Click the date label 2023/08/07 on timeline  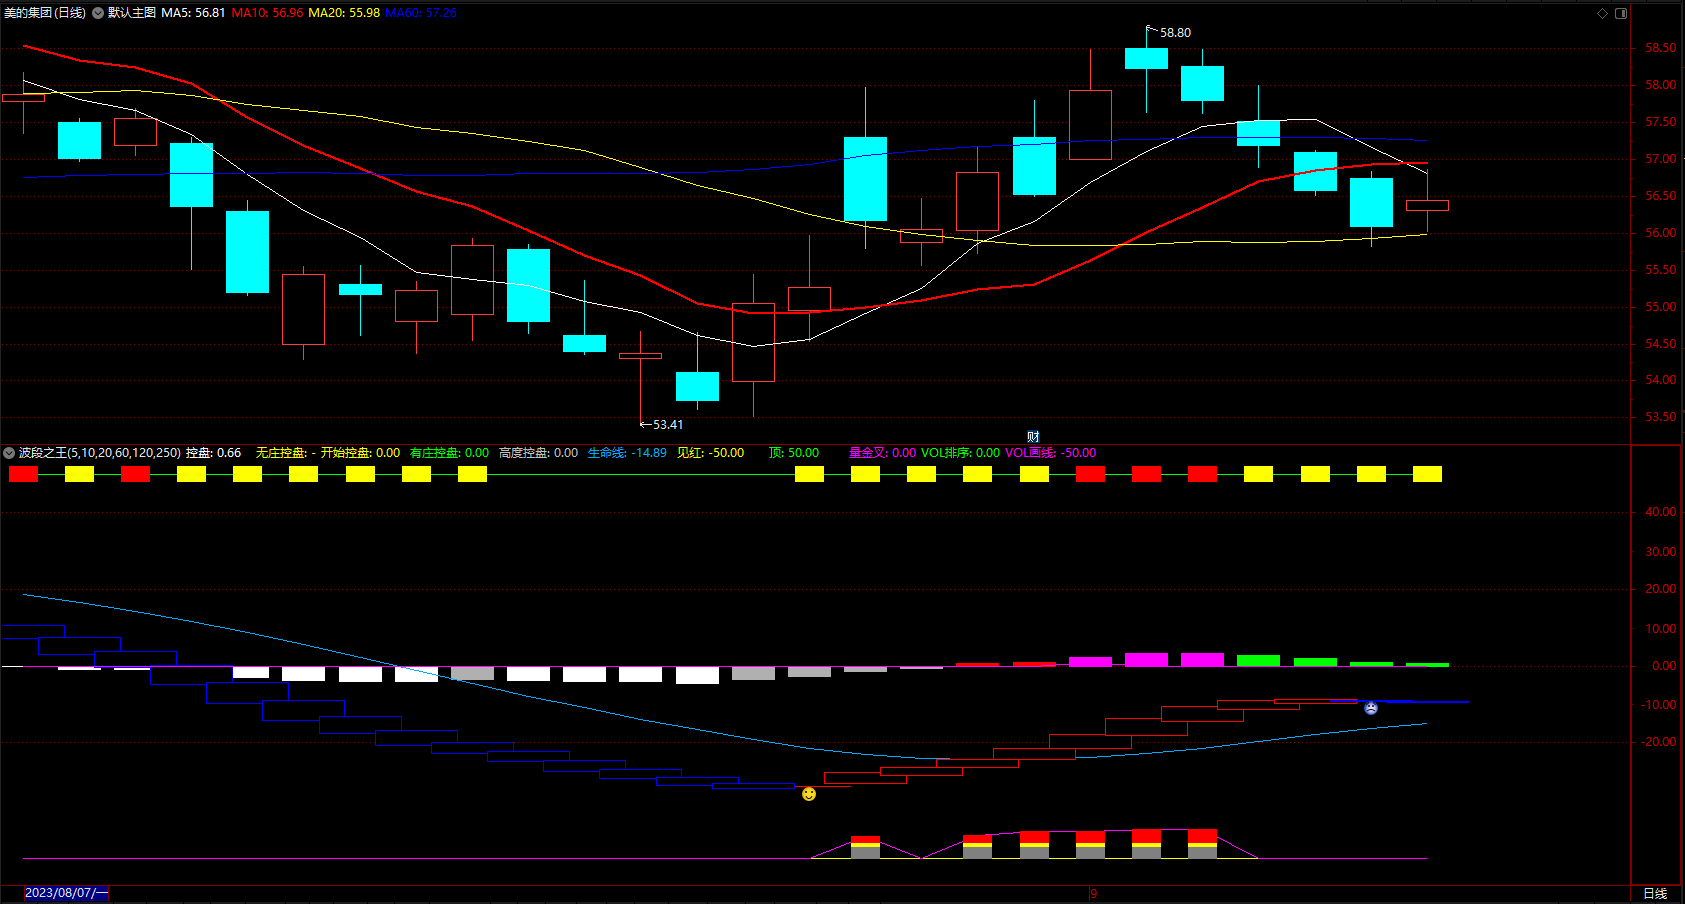[66, 893]
